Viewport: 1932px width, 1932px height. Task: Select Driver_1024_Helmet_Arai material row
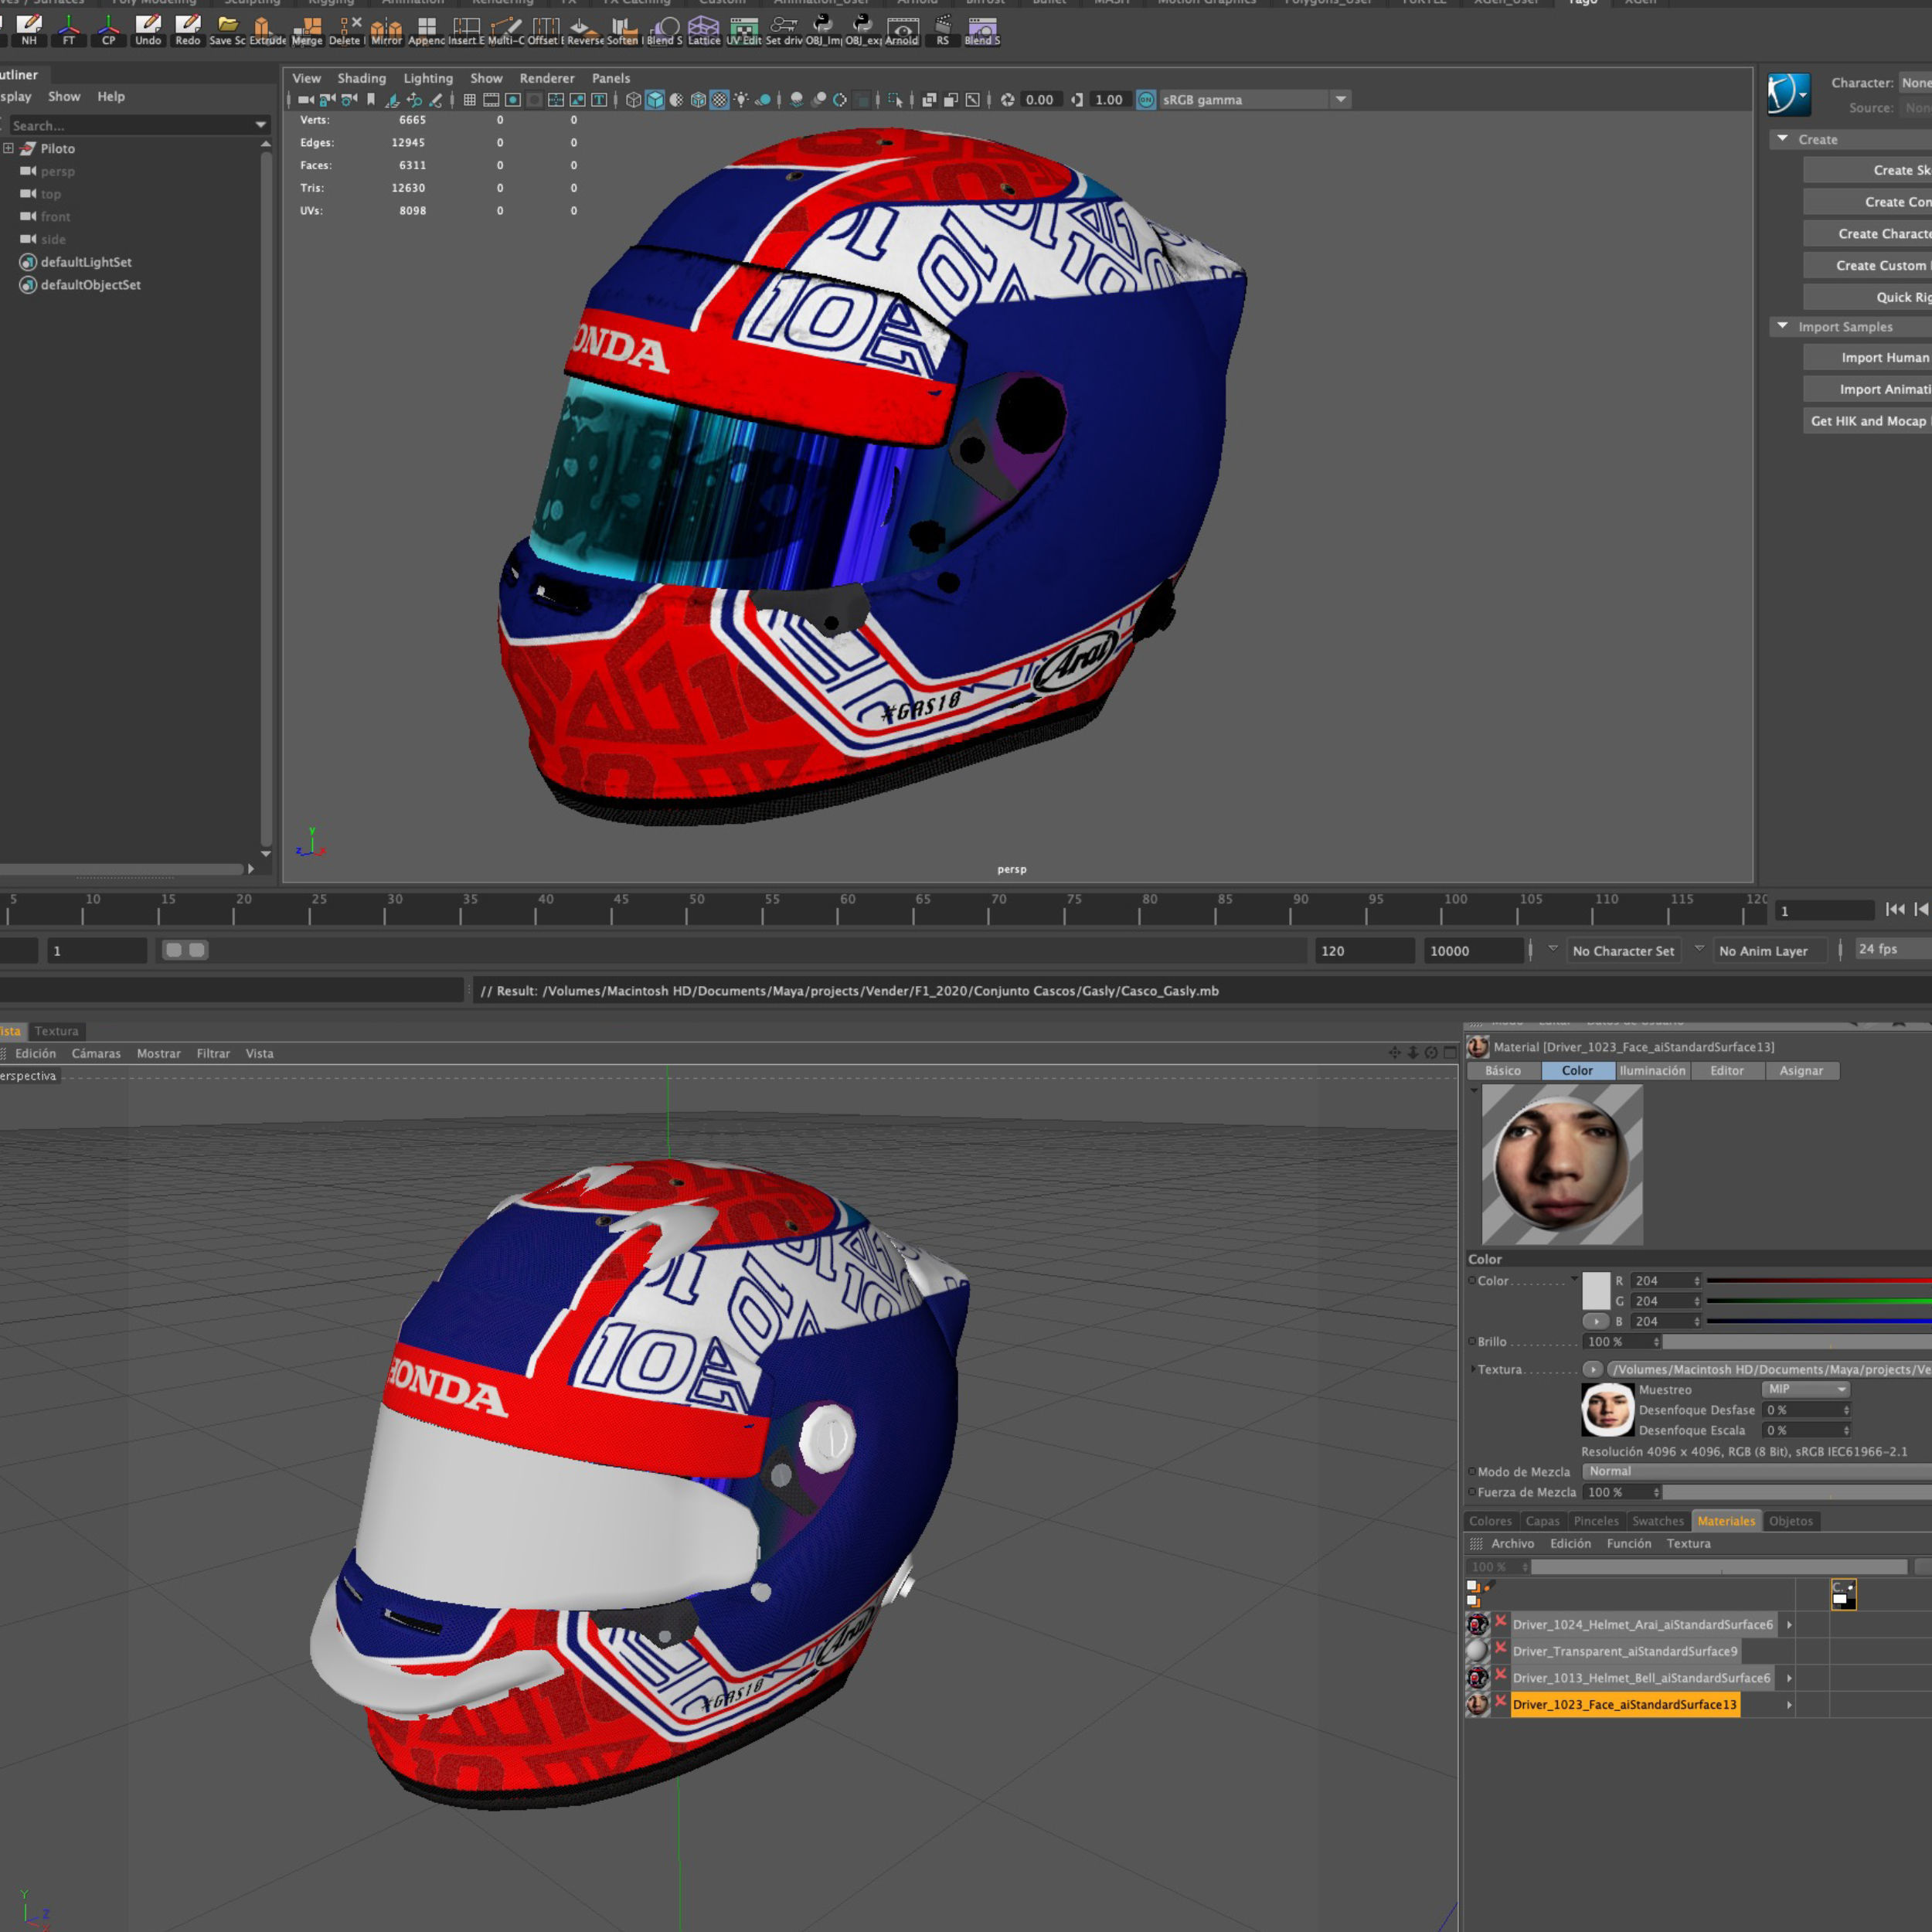tap(1642, 1624)
